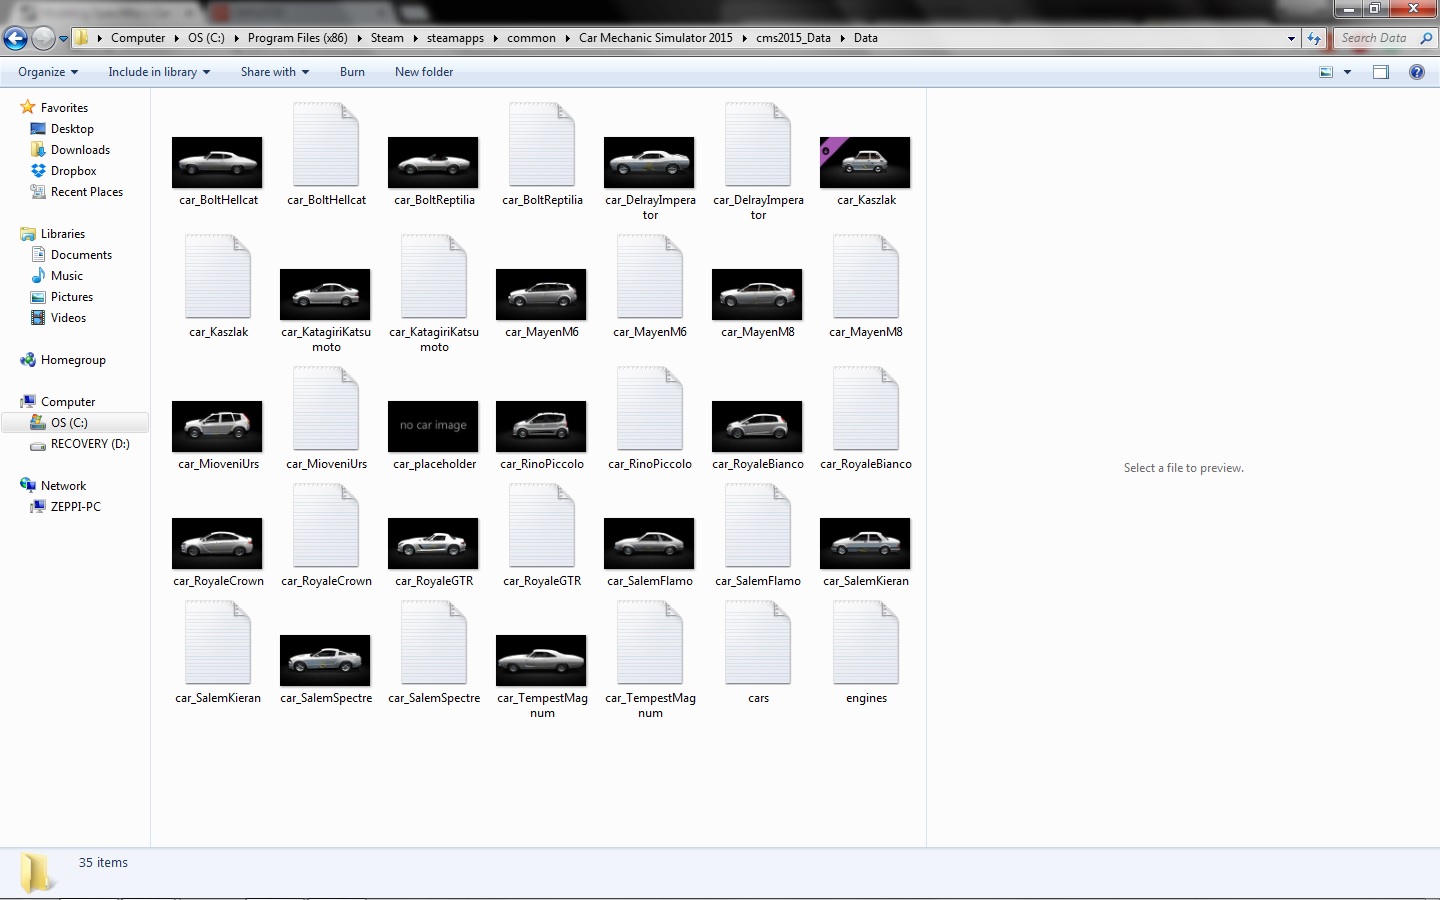This screenshot has width=1440, height=900.
Task: Open Downloads in the Favorites list
Action: coord(80,150)
